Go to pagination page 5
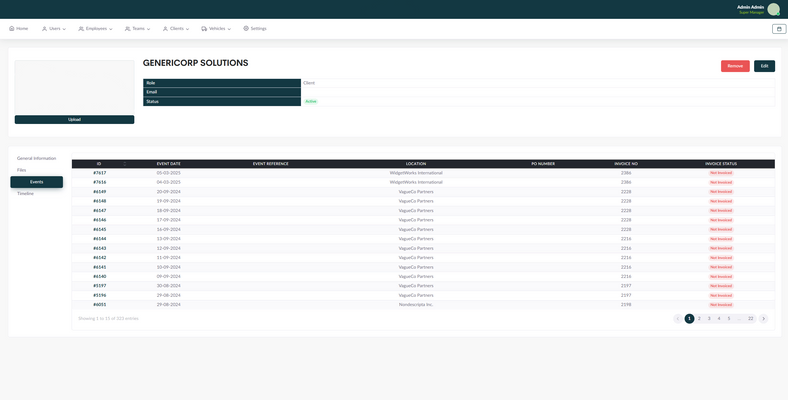 729,319
